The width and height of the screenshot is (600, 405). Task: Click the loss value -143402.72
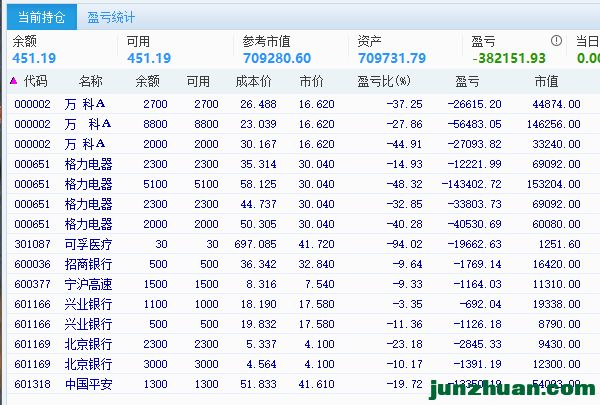(471, 184)
